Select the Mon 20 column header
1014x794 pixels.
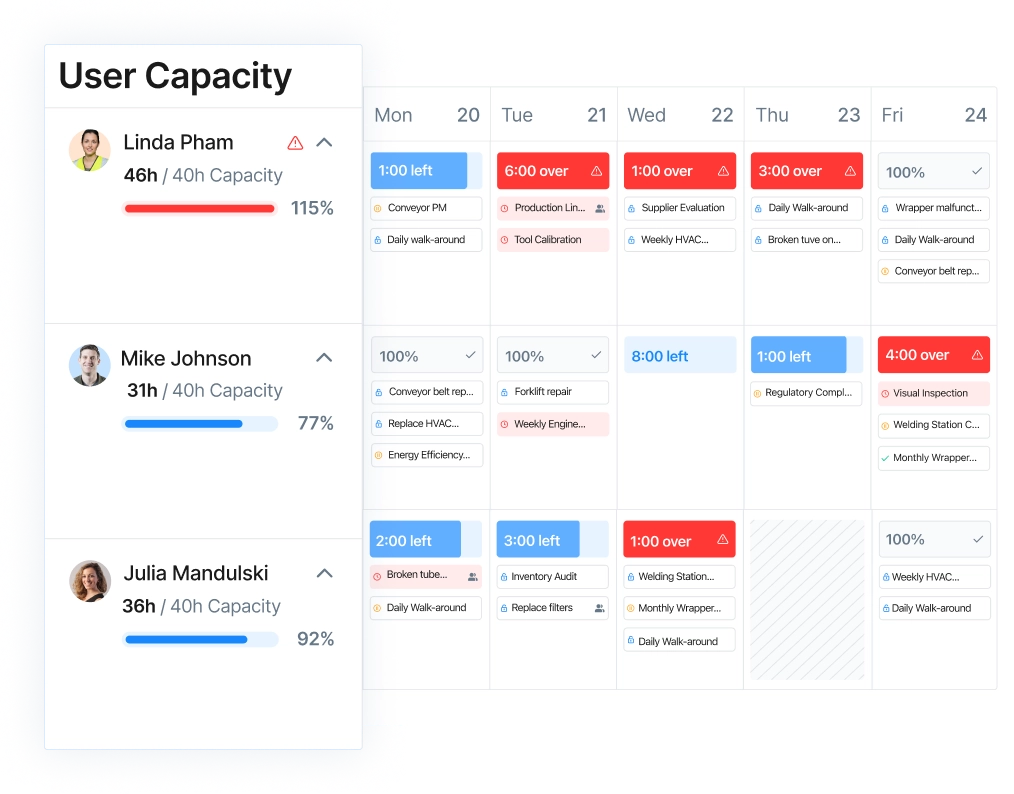click(425, 115)
